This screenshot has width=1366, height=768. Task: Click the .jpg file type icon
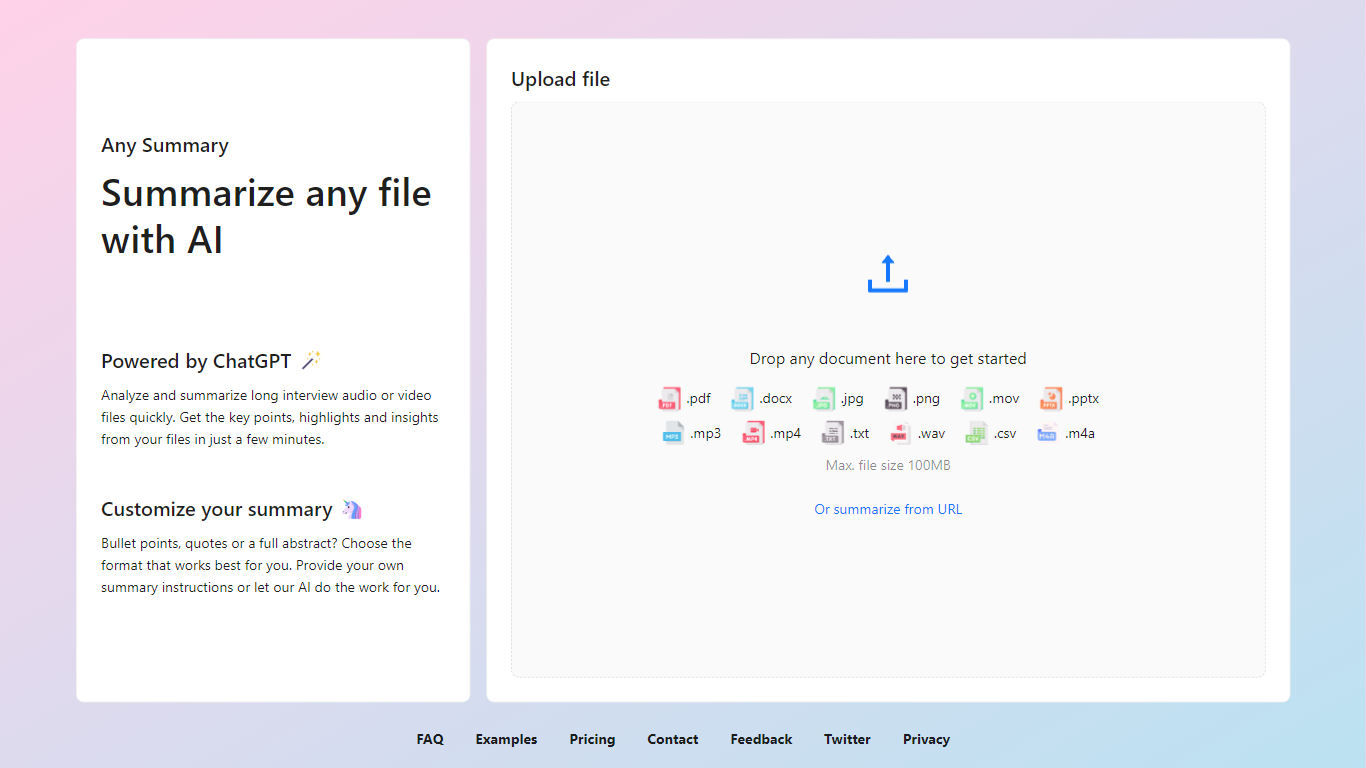pos(824,399)
